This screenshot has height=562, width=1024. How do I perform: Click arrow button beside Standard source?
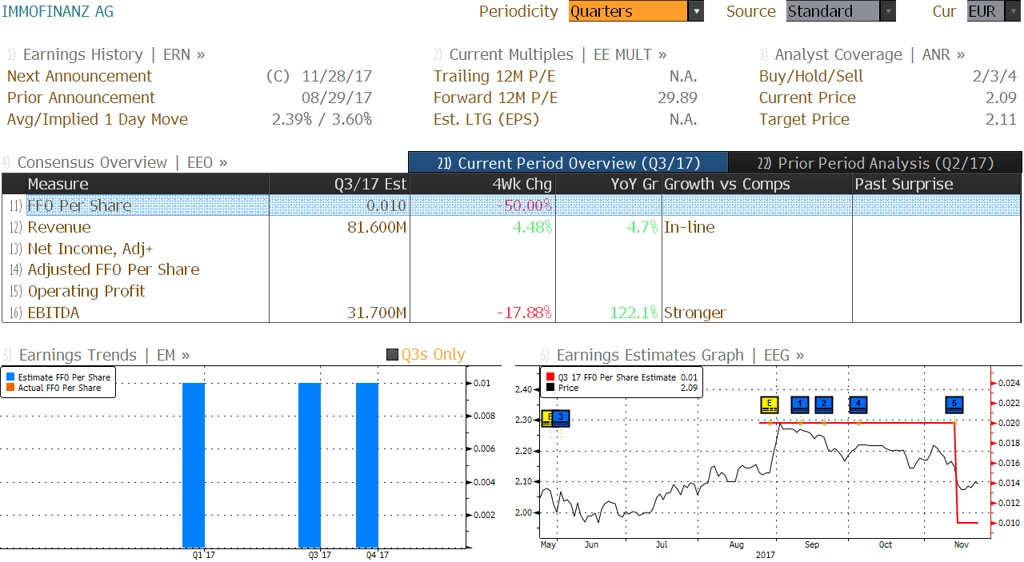tap(888, 11)
